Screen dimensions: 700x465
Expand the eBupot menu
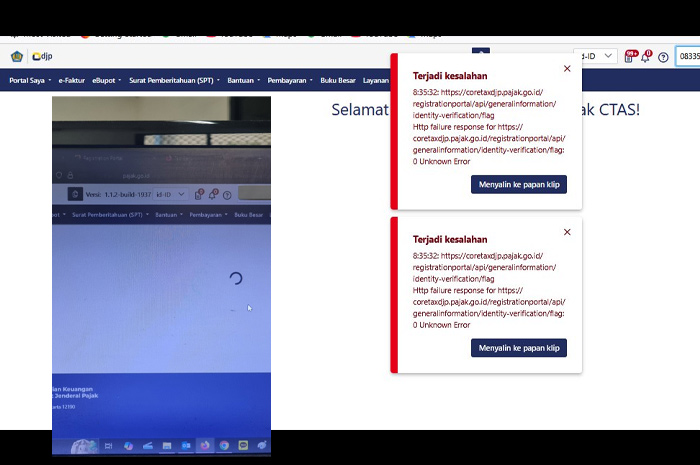point(107,80)
